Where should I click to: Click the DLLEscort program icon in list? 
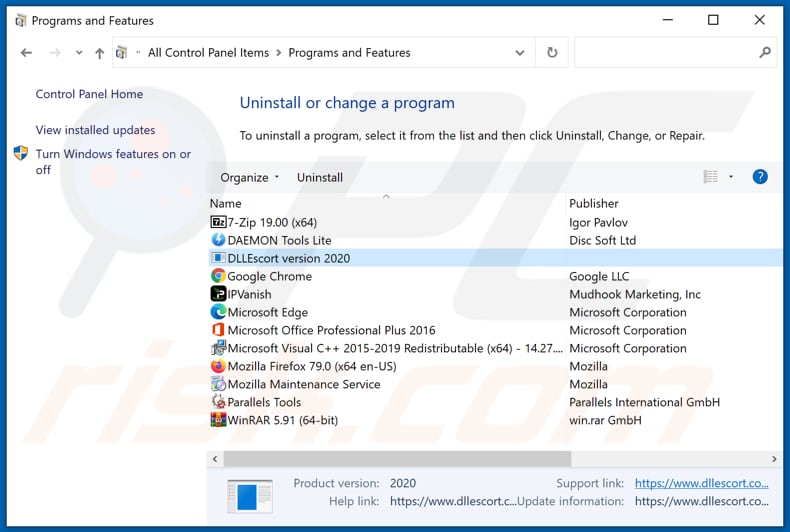[218, 258]
